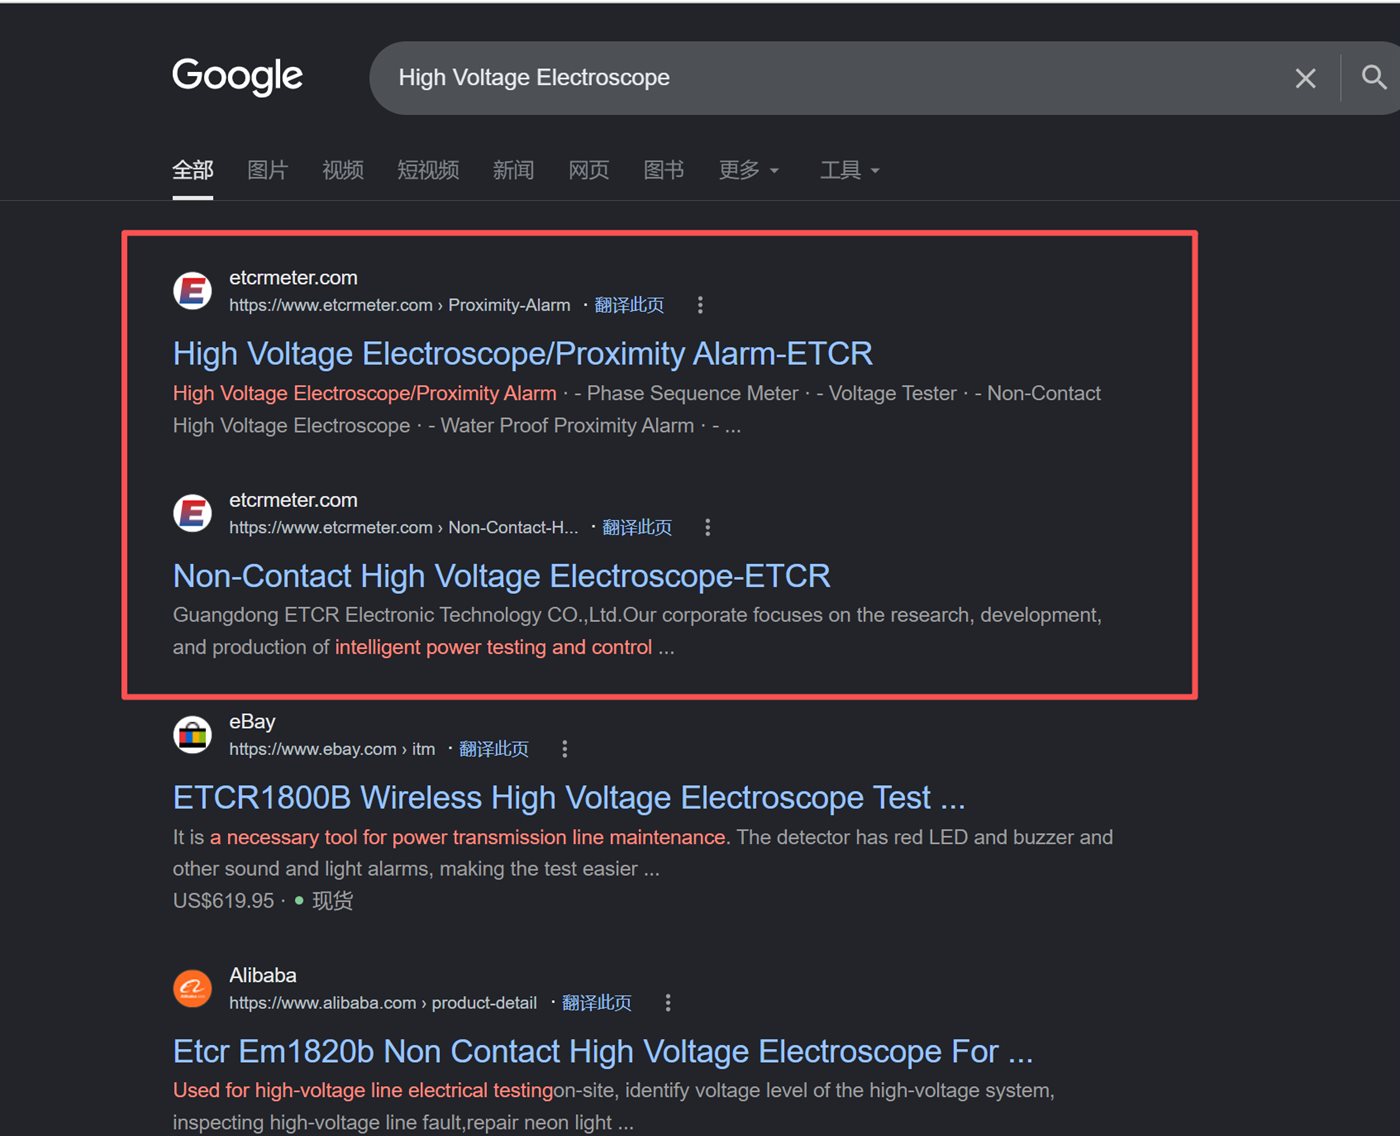
Task: Click the magnifier search icon
Action: [1374, 77]
